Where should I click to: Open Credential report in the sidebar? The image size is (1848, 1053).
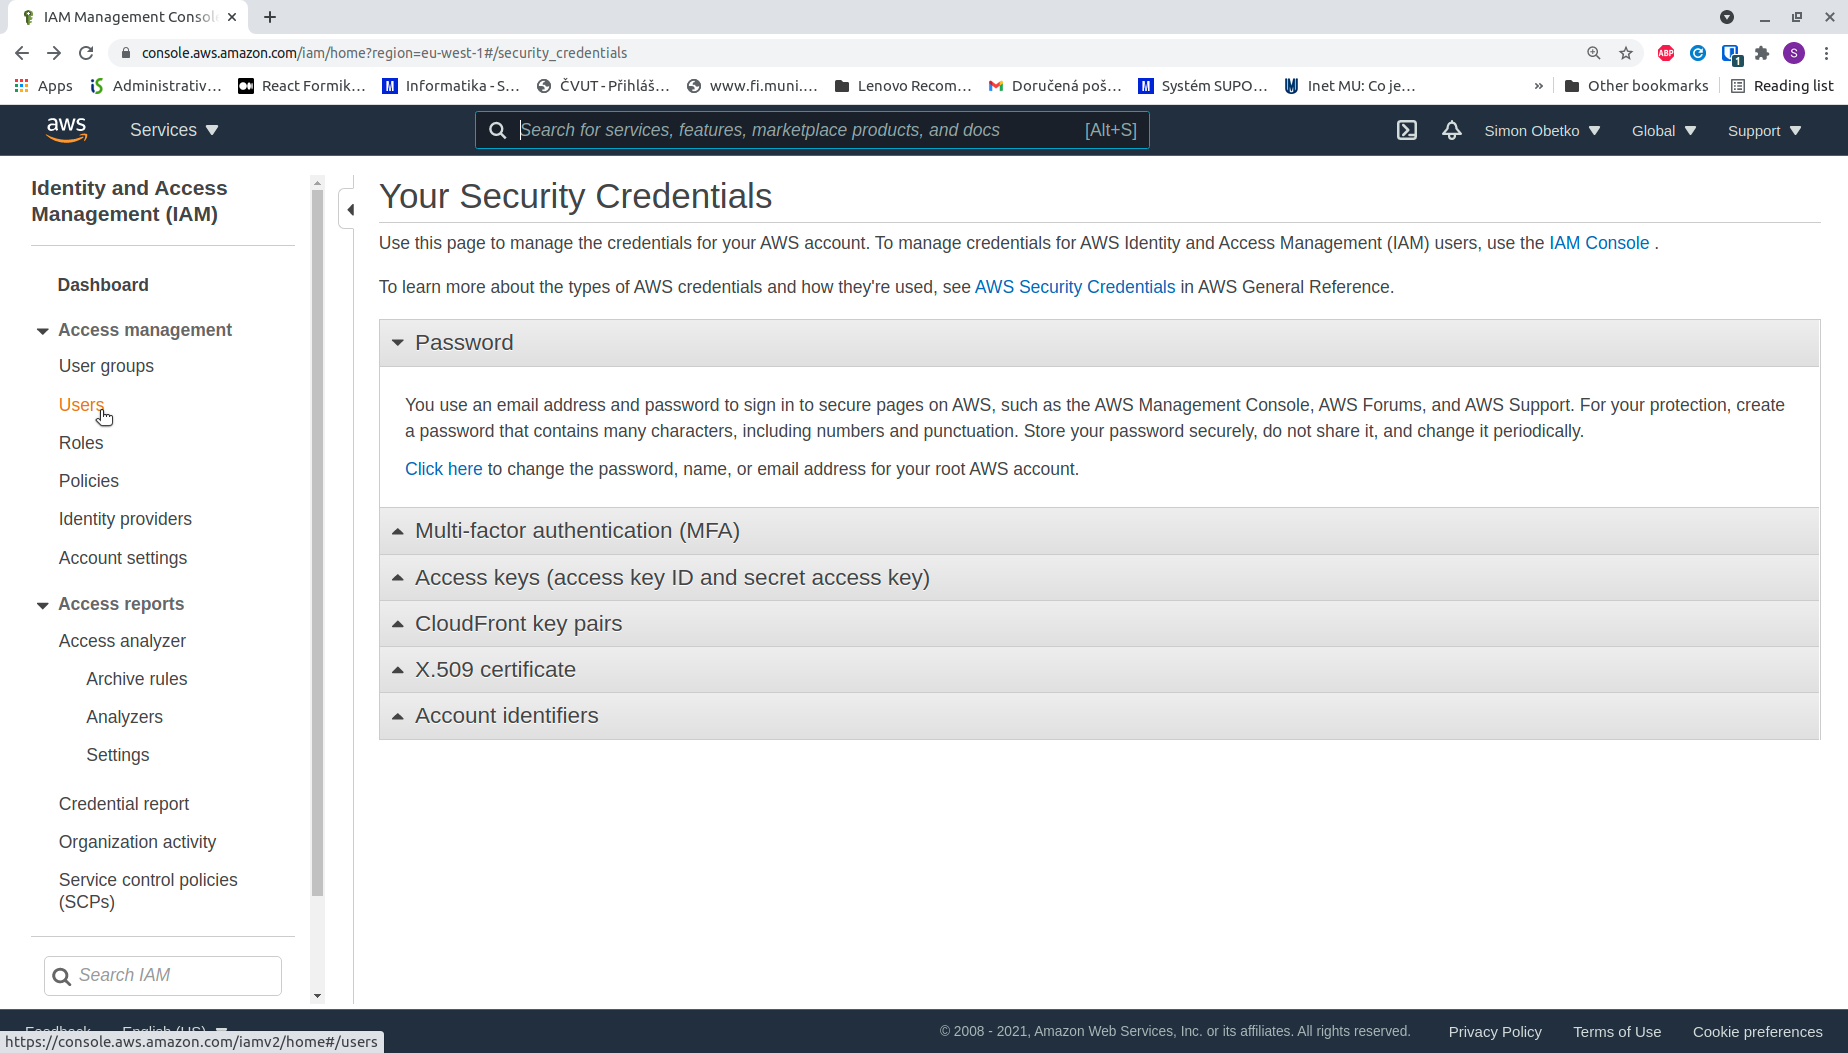tap(124, 804)
